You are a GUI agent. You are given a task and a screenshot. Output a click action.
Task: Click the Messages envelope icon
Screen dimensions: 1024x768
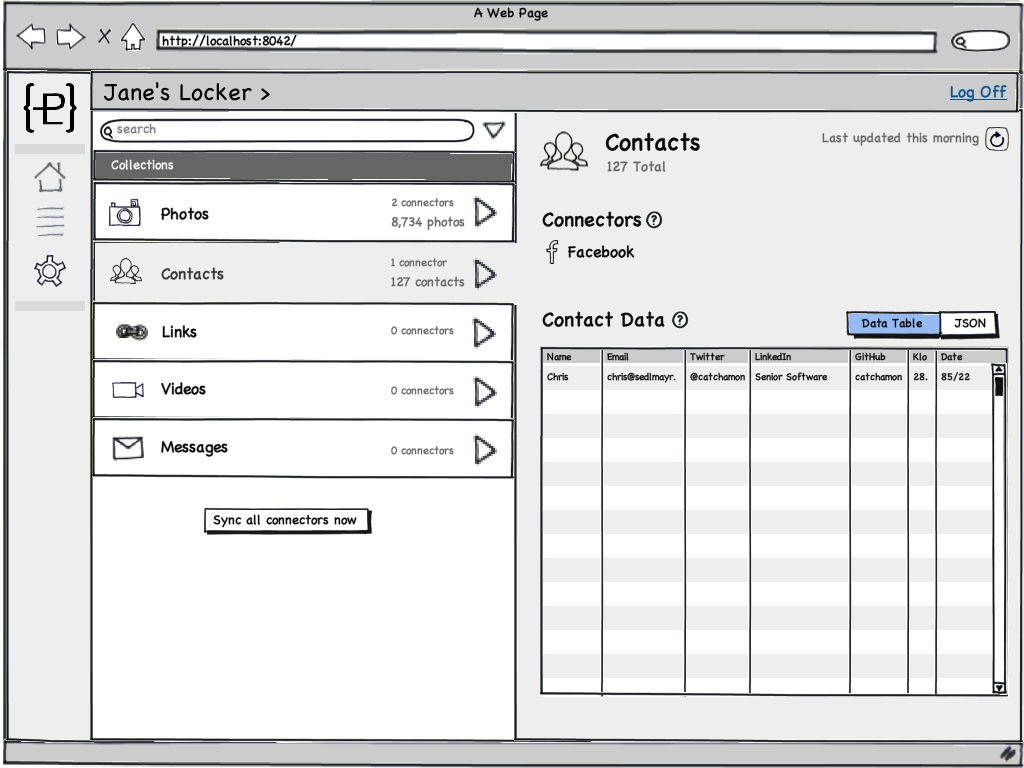[x=127, y=448]
